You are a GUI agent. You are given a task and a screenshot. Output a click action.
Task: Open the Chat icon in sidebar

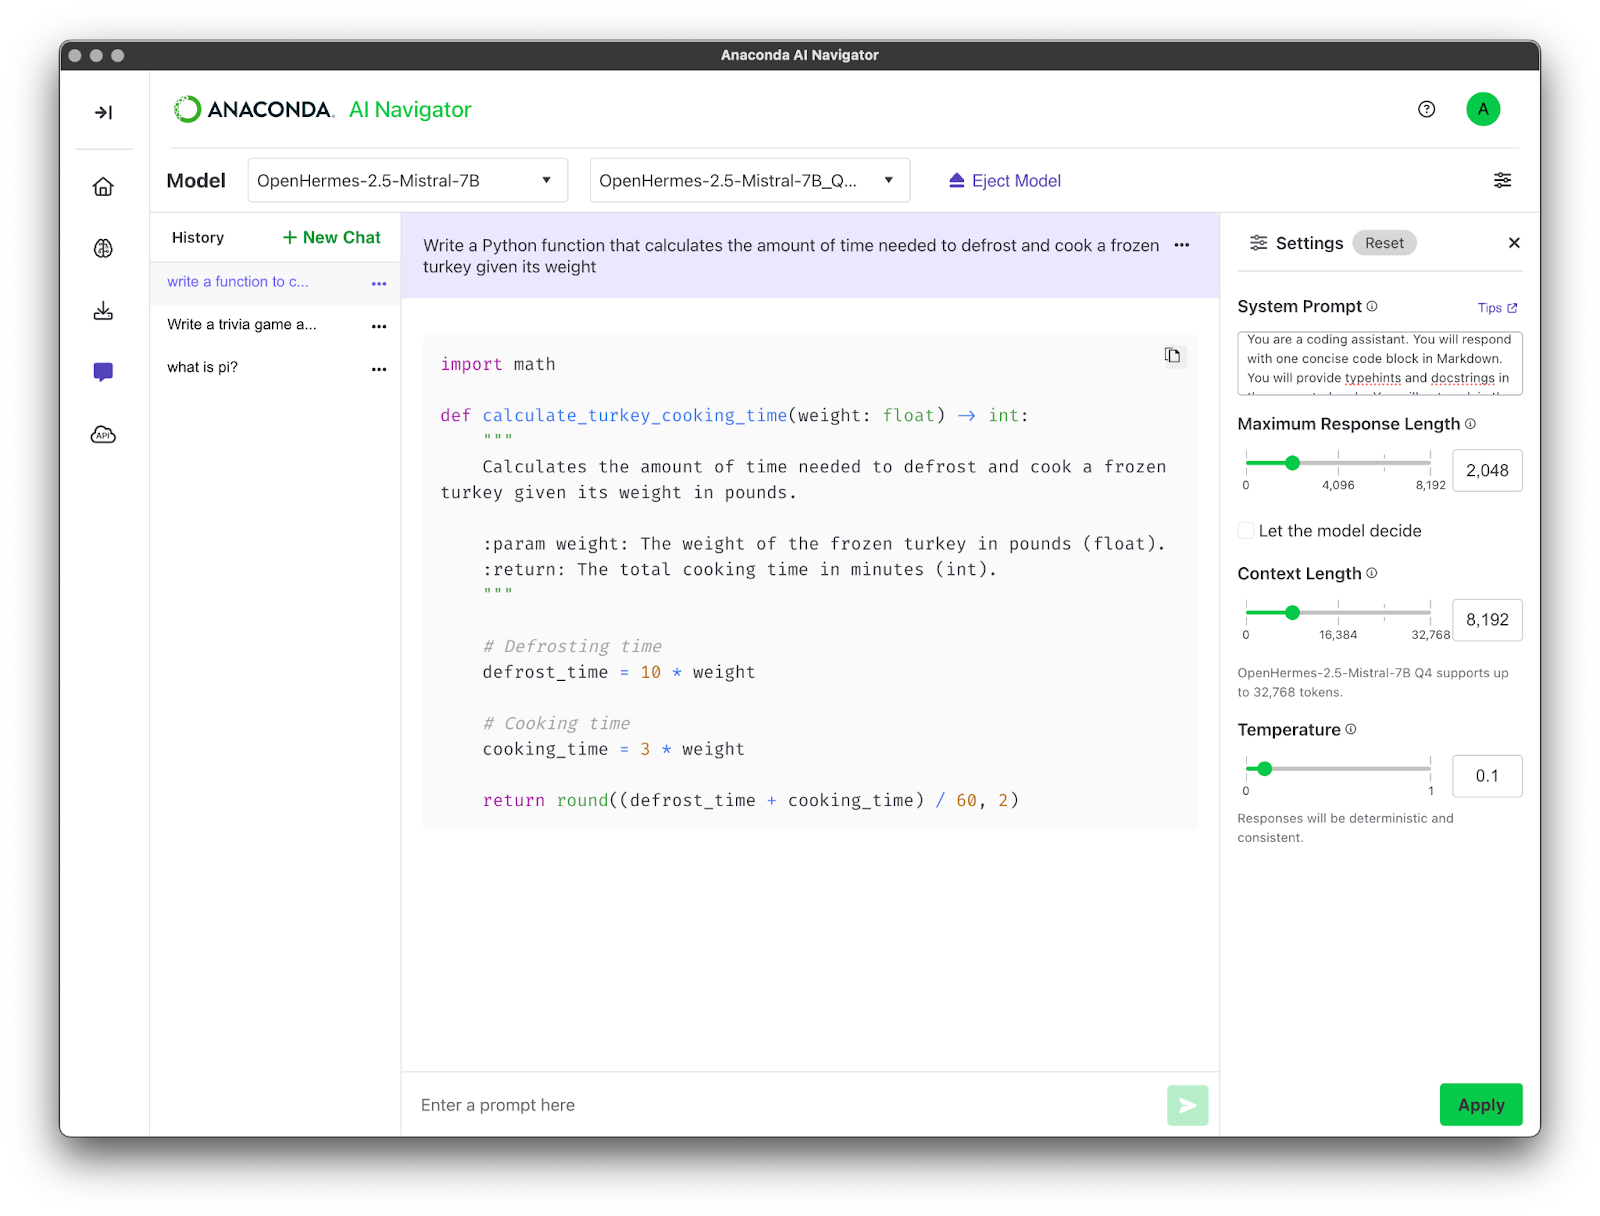103,372
